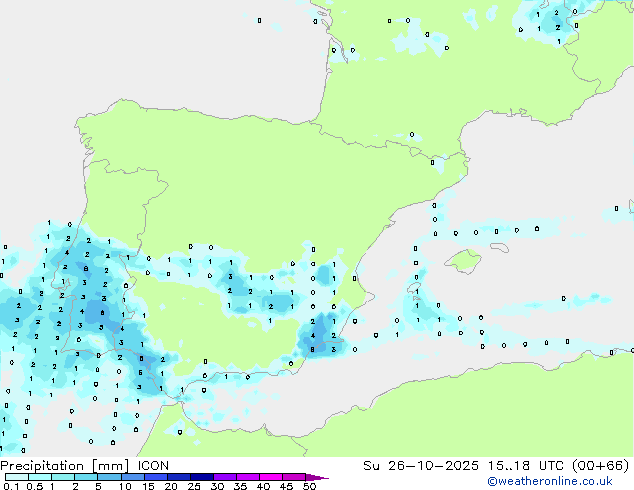Pick the 10–15 mm legend color swatch

pyautogui.click(x=133, y=477)
